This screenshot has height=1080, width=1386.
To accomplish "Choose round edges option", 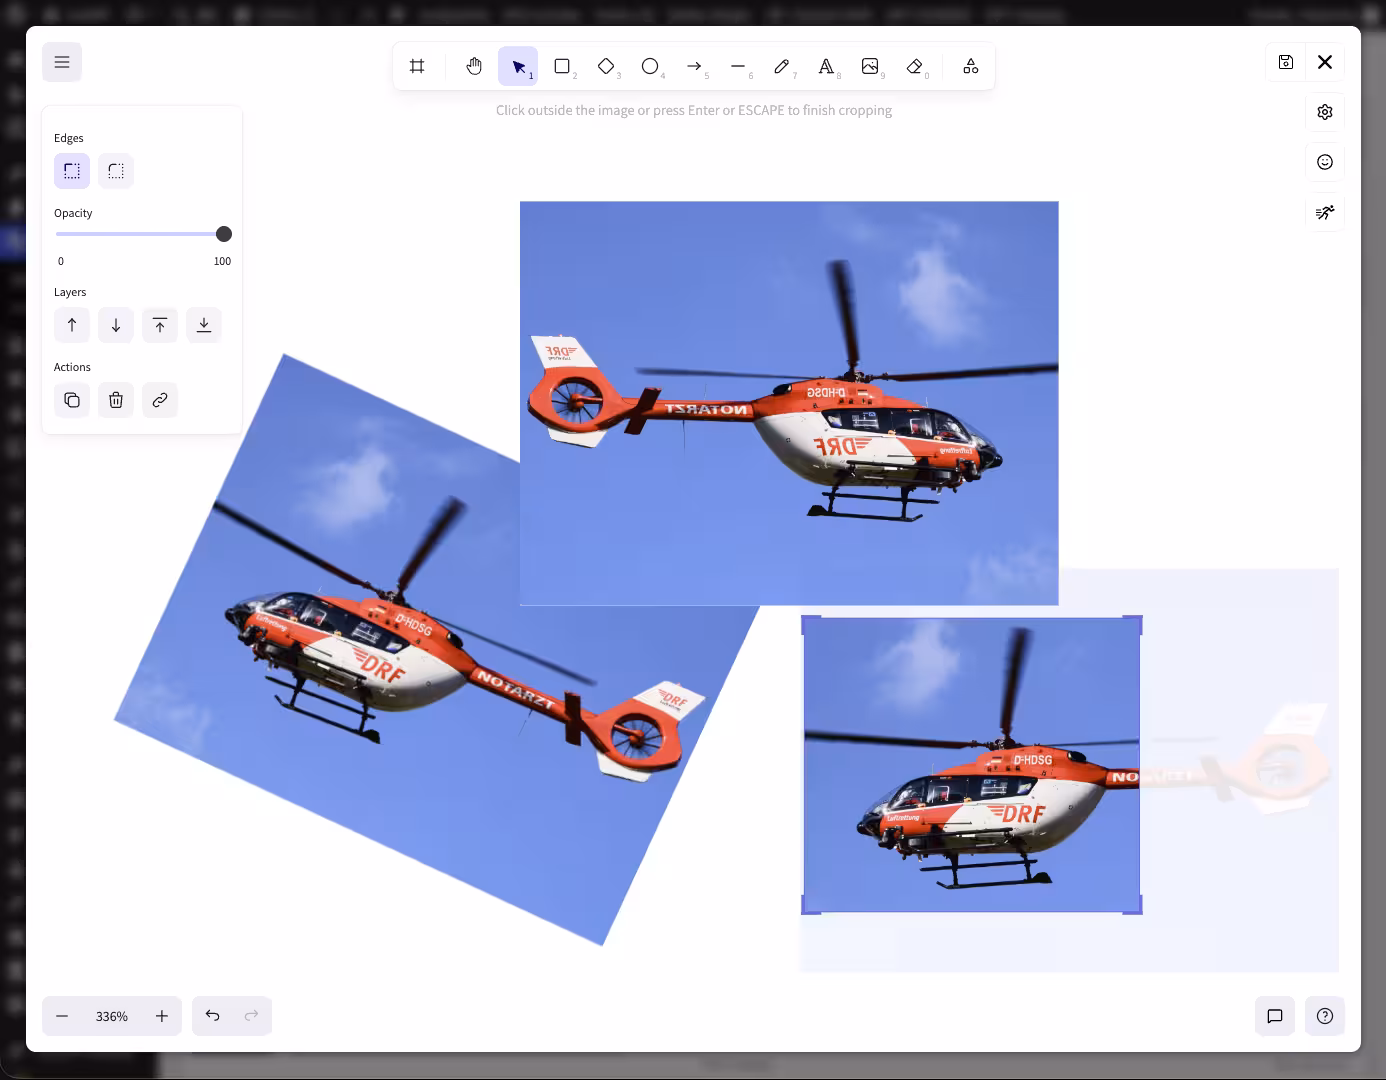I will coord(116,171).
